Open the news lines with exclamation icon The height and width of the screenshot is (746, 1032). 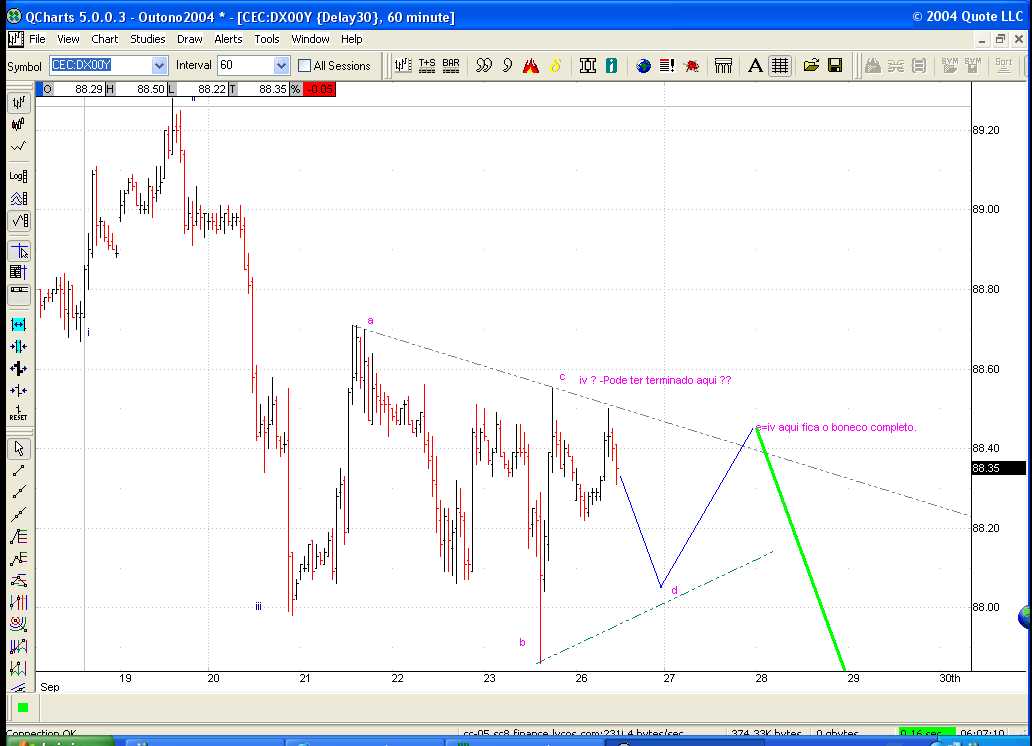click(x=667, y=65)
